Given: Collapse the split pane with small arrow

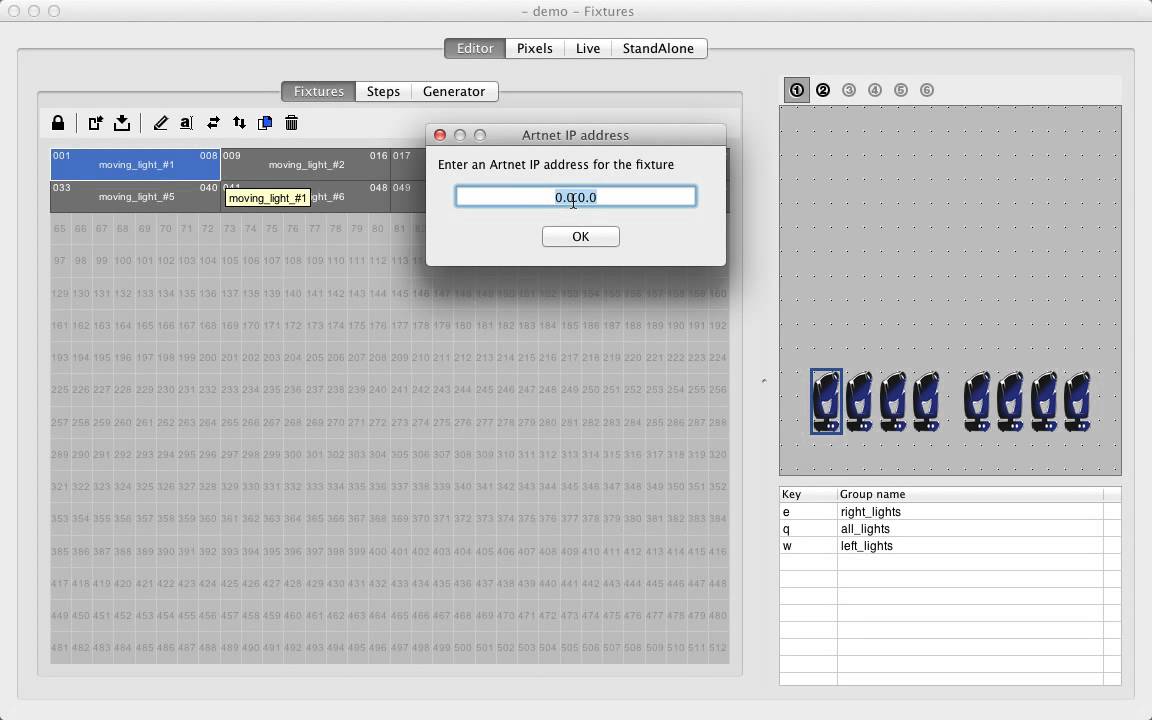Looking at the screenshot, I should 764,381.
